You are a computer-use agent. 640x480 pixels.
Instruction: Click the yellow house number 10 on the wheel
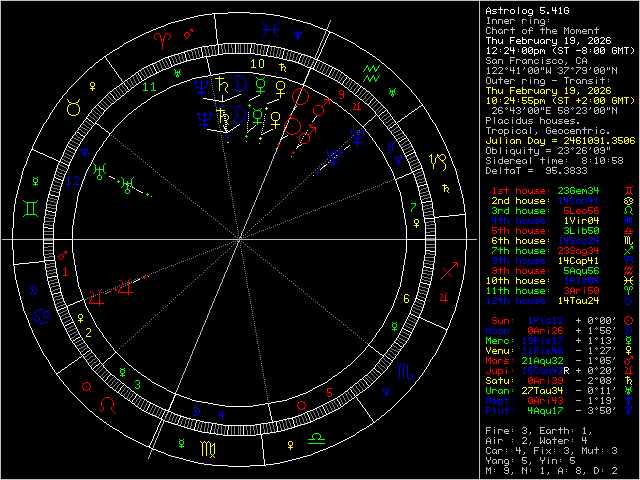click(257, 63)
